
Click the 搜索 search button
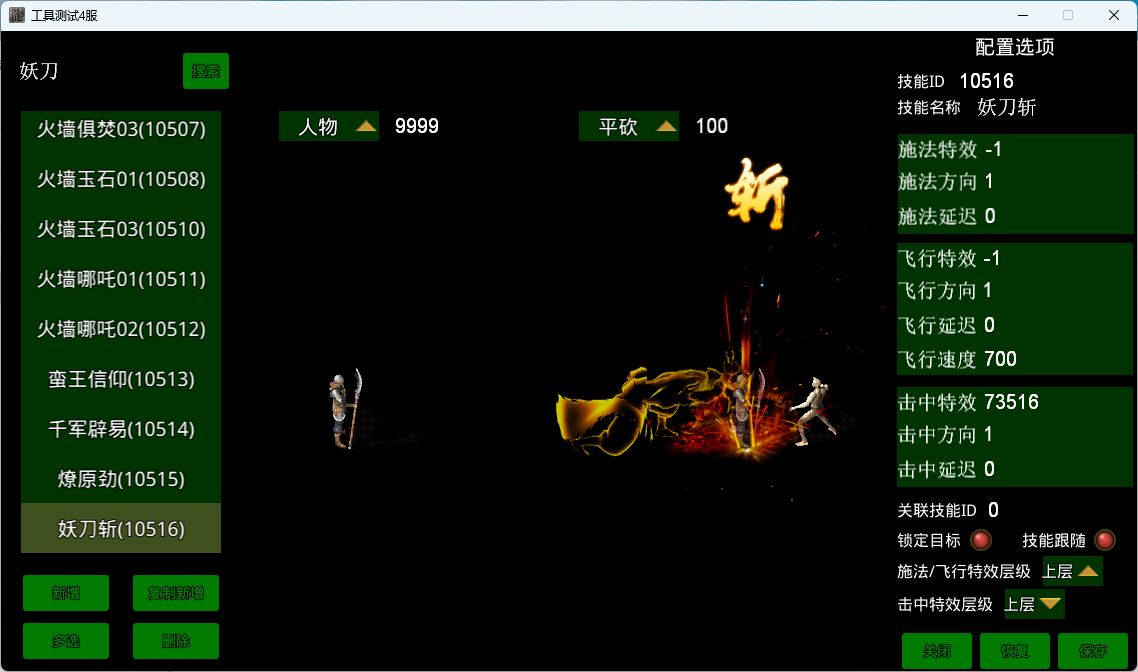(205, 71)
